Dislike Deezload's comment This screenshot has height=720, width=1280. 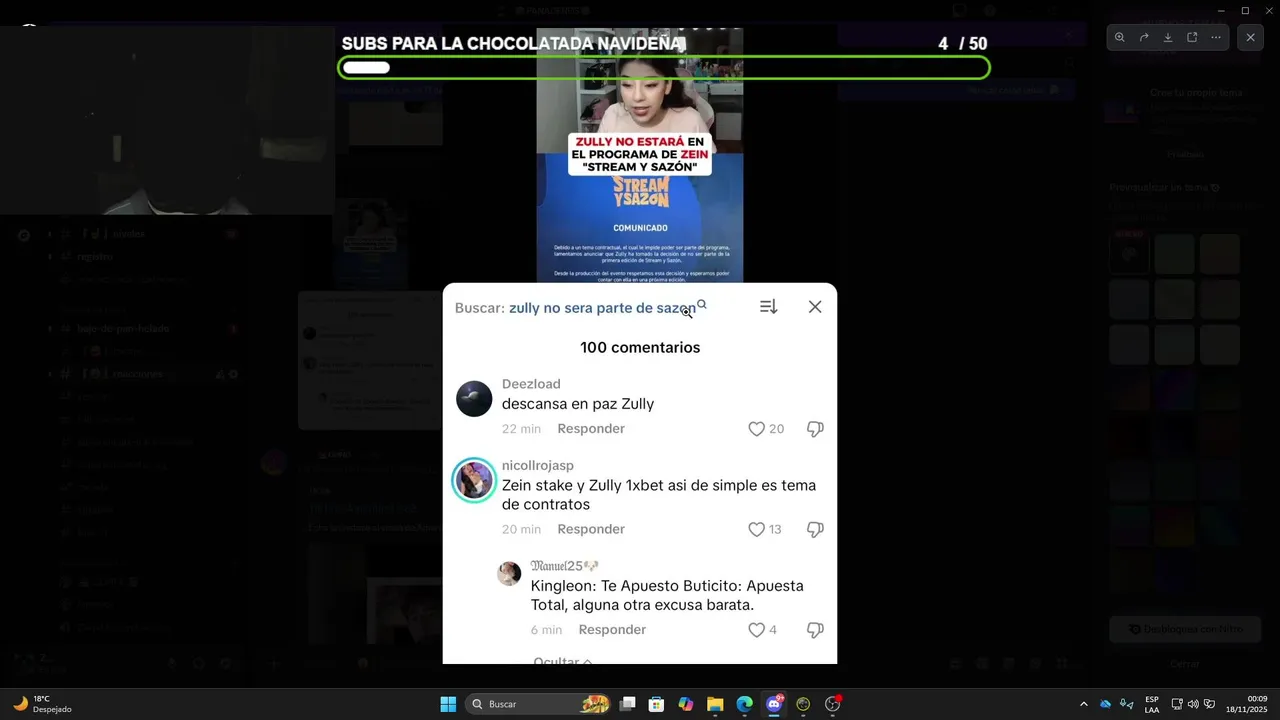tap(815, 429)
